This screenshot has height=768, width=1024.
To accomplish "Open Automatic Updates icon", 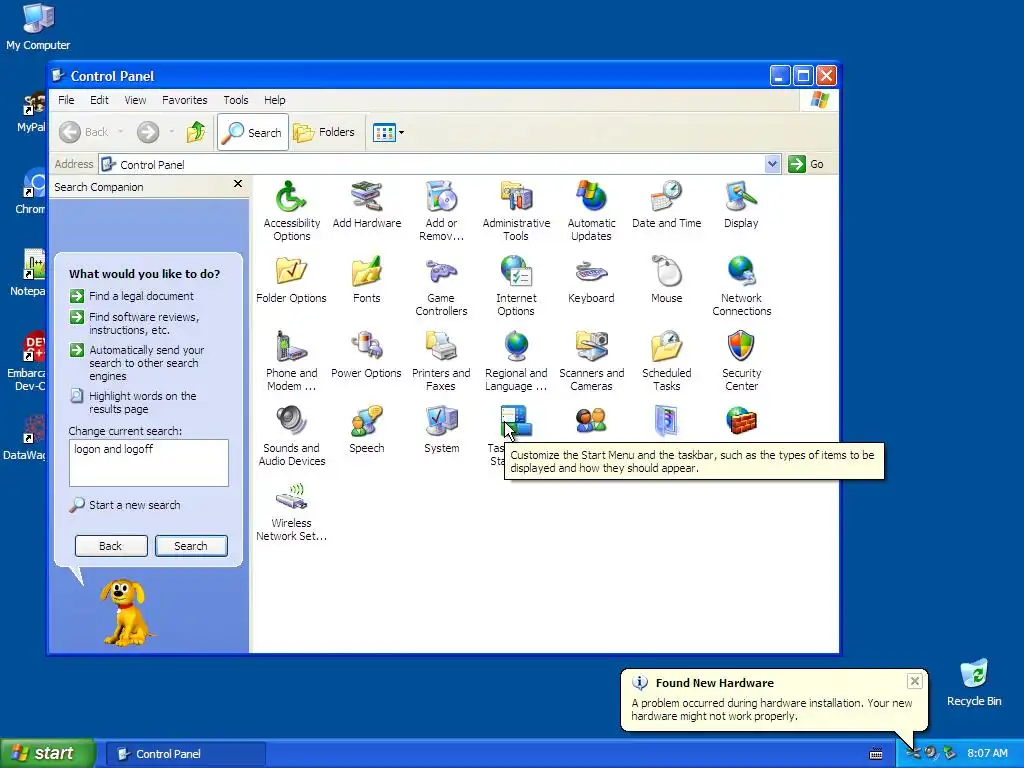I will (x=591, y=210).
